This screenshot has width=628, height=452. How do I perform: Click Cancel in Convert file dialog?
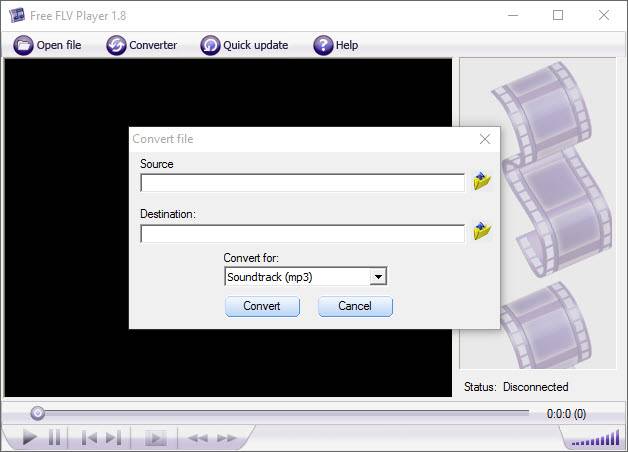355,306
